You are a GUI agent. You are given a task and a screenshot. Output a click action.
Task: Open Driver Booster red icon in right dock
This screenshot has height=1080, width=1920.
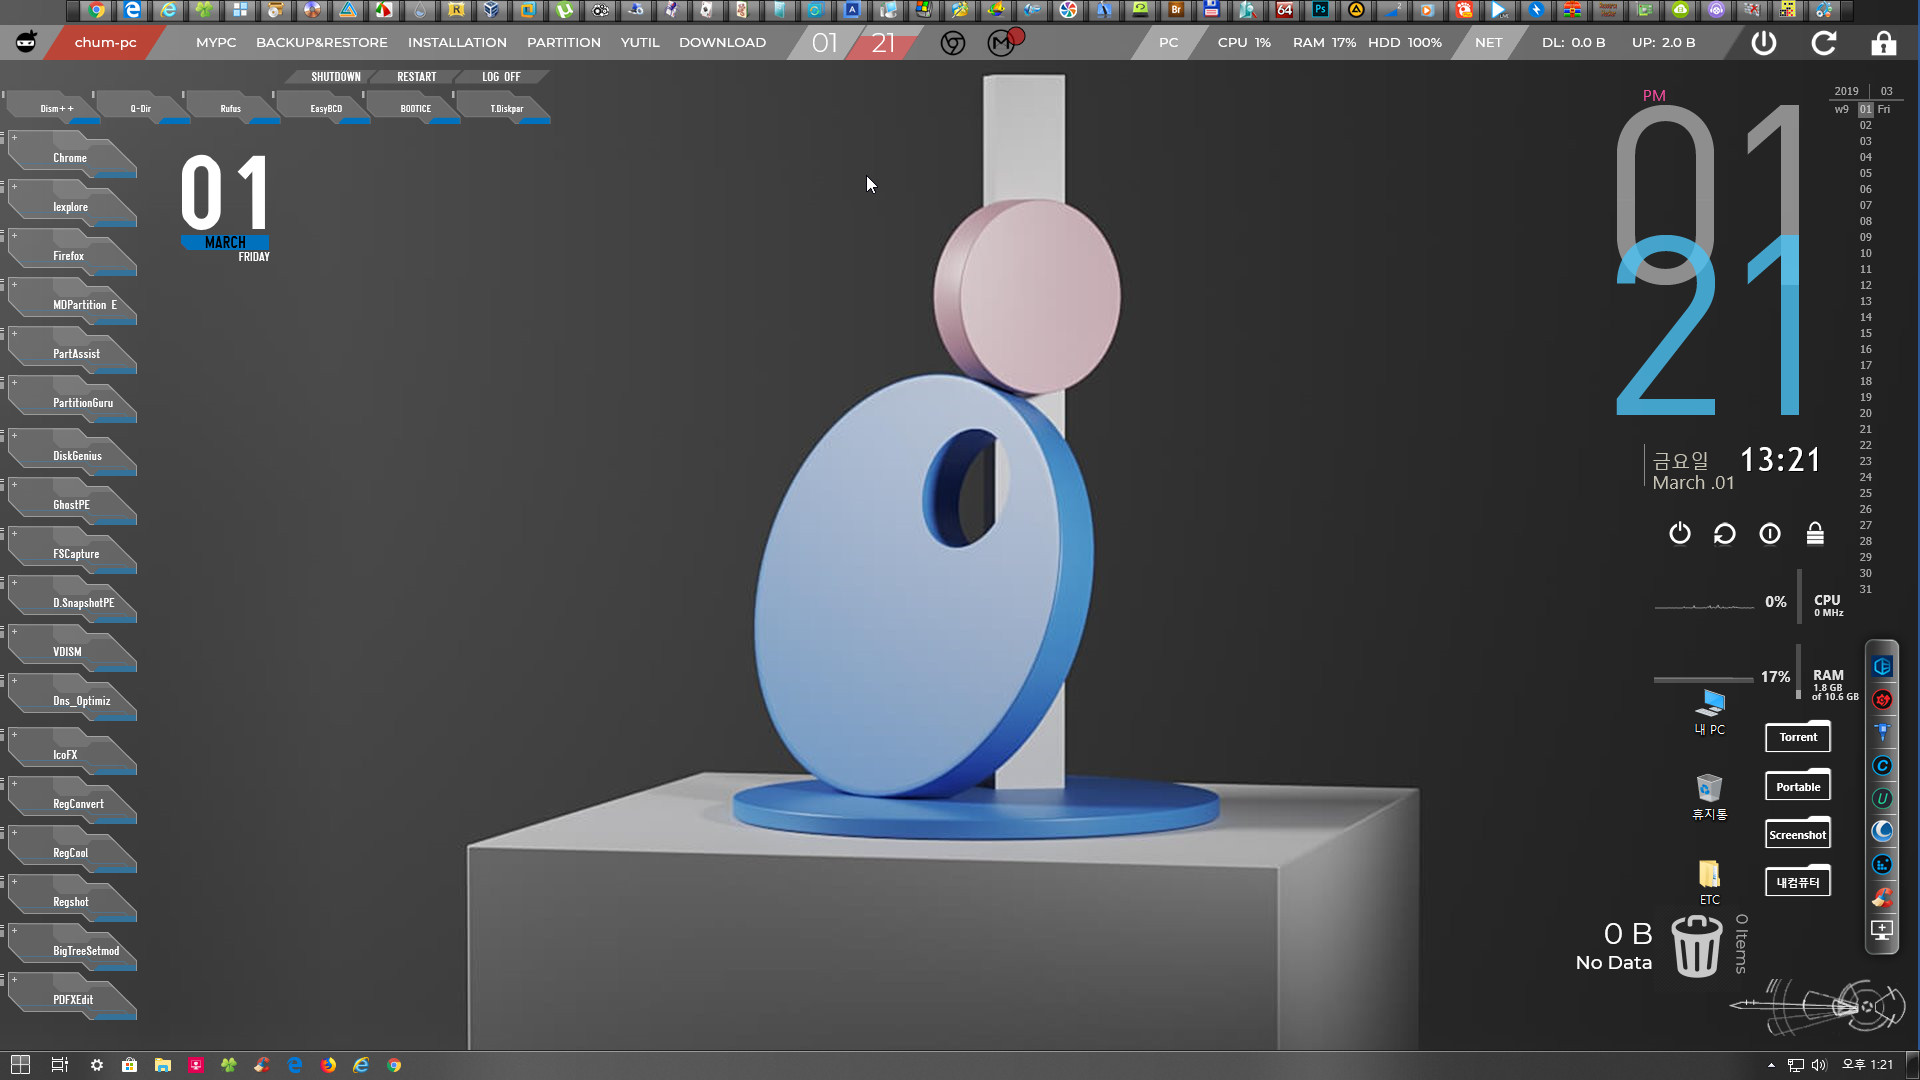[1882, 699]
